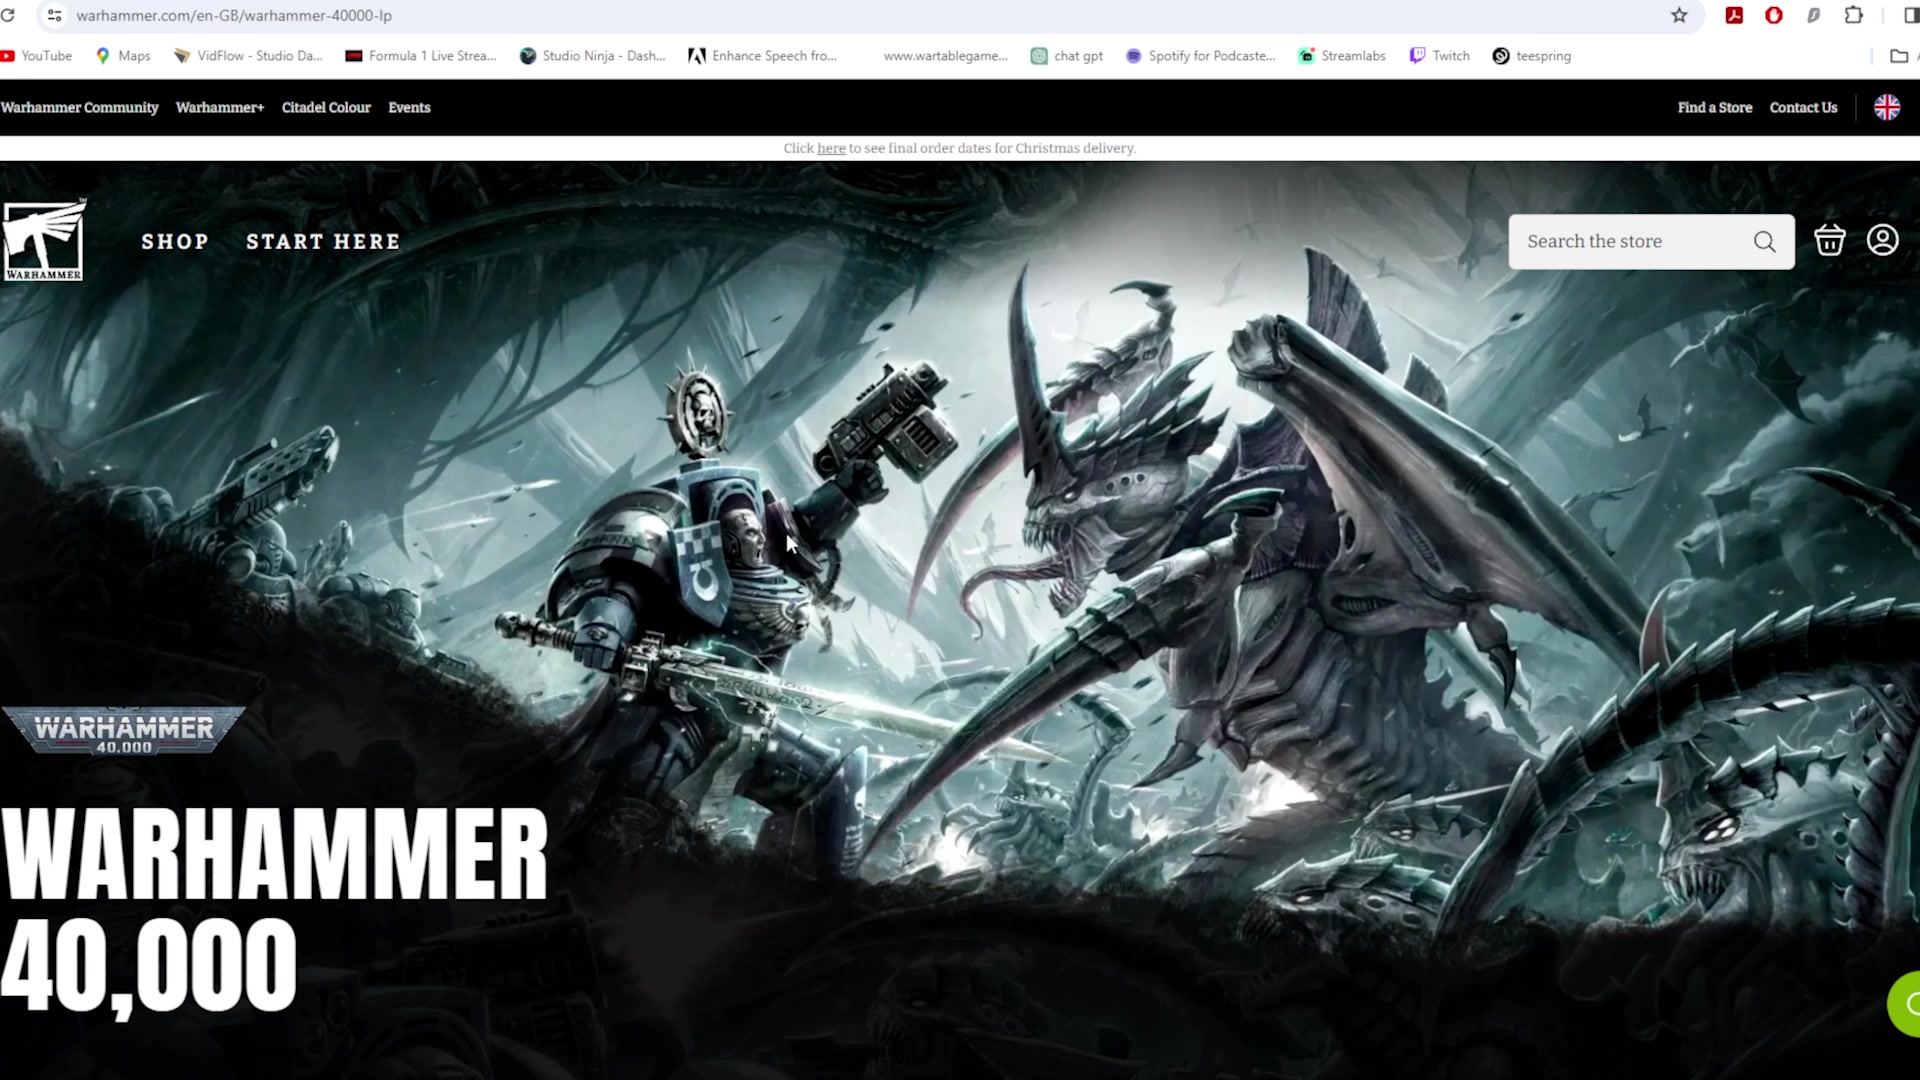
Task: Open the Enhance Speech fro... bookmark
Action: 763,56
